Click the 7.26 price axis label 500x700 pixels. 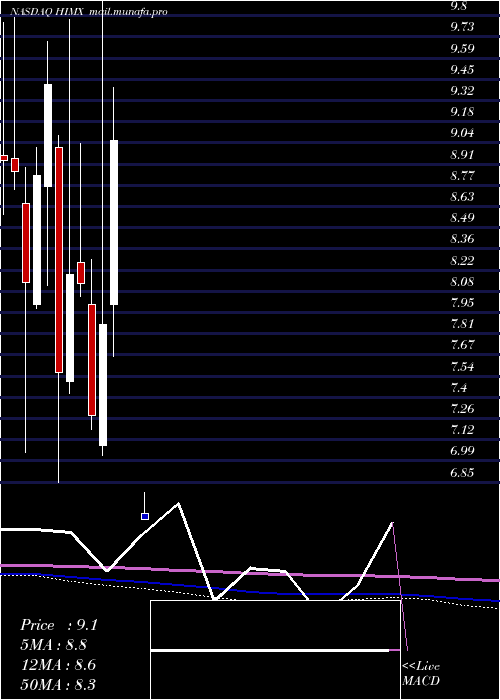[x=462, y=408]
